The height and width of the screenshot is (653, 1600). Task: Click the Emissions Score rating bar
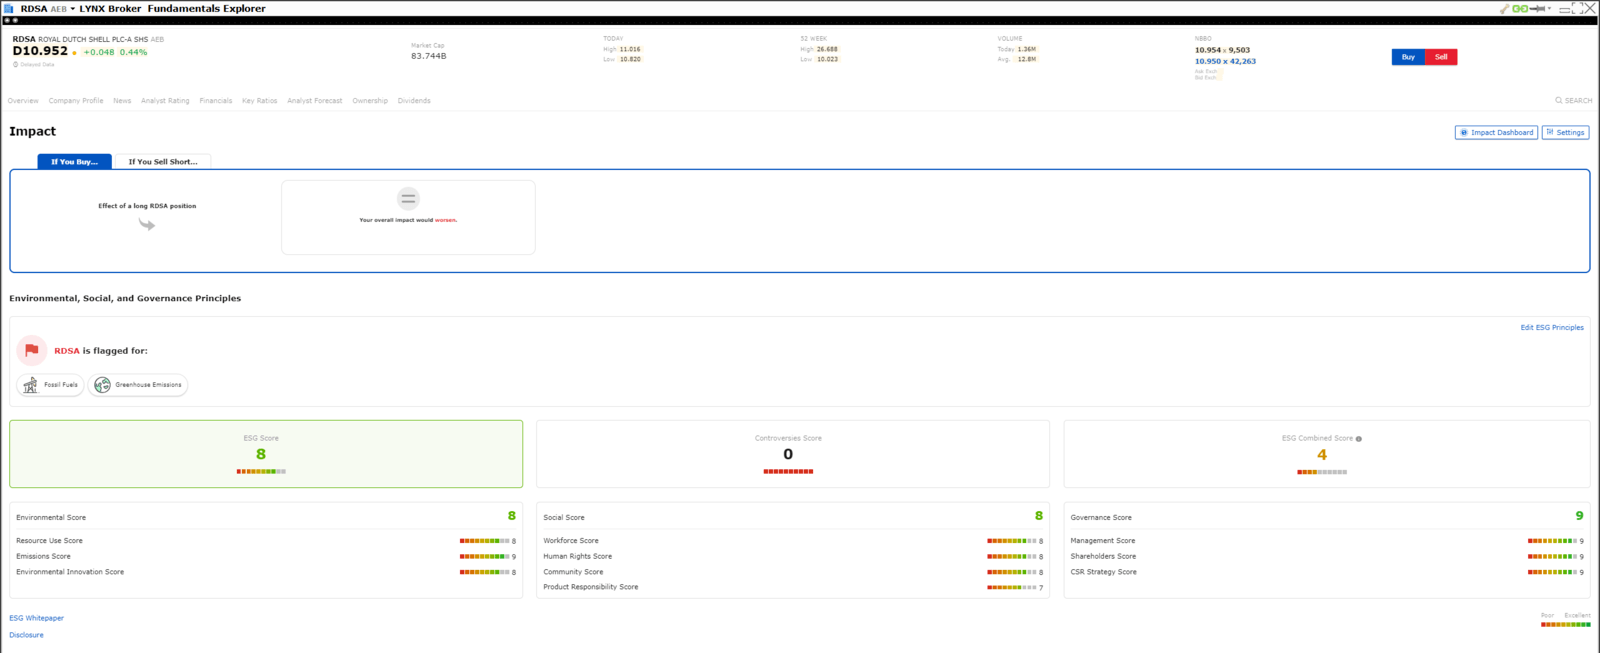[484, 556]
